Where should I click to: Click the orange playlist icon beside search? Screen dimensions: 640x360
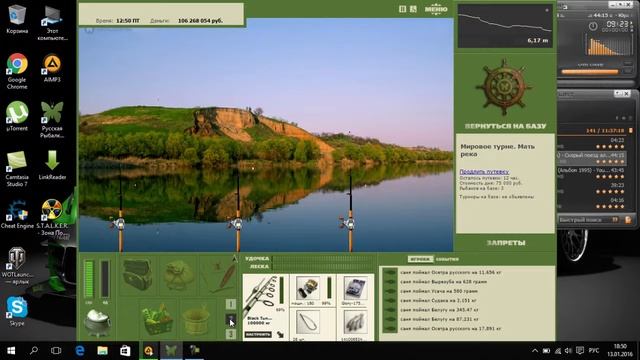628,220
